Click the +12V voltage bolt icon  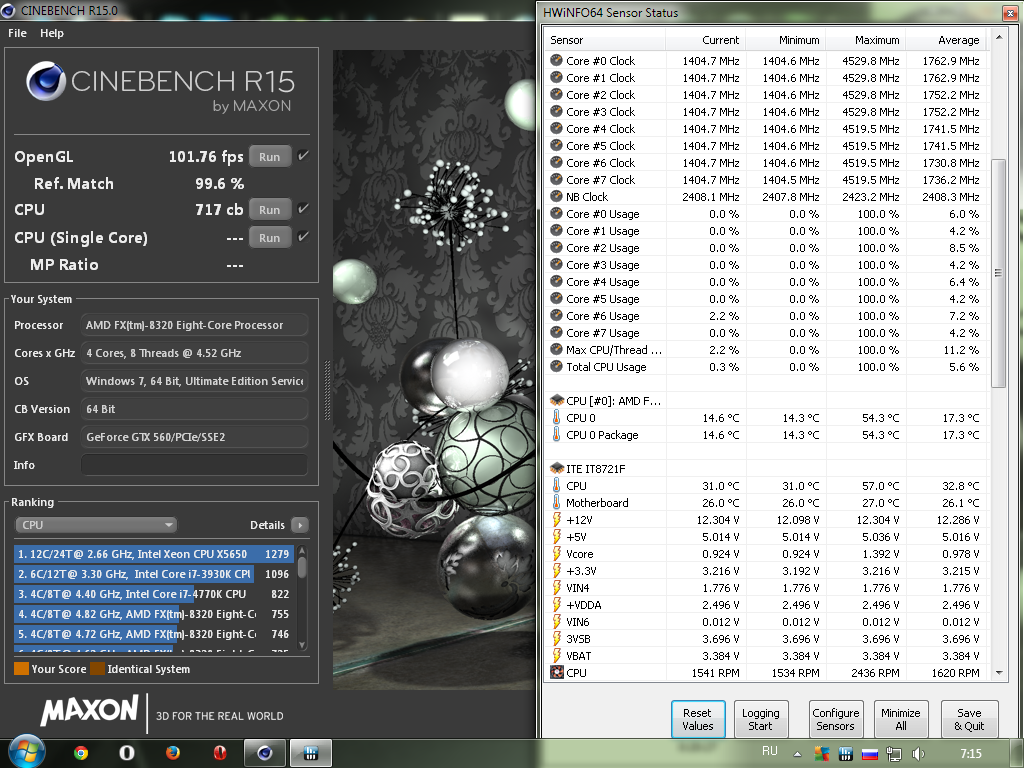[x=556, y=519]
